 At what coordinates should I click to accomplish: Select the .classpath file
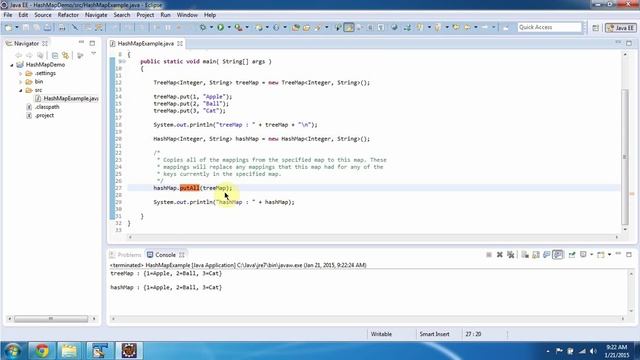[43, 107]
